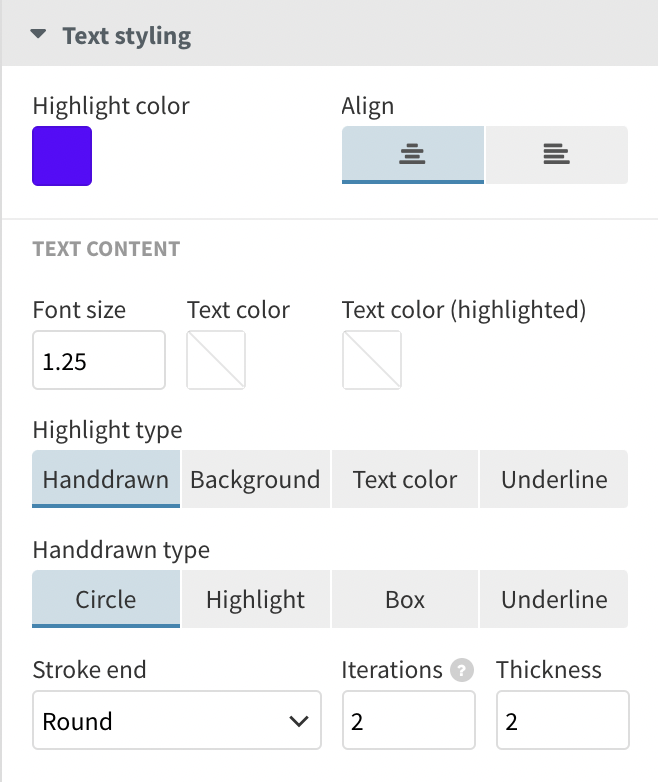Choose Text color highlight type

click(405, 479)
